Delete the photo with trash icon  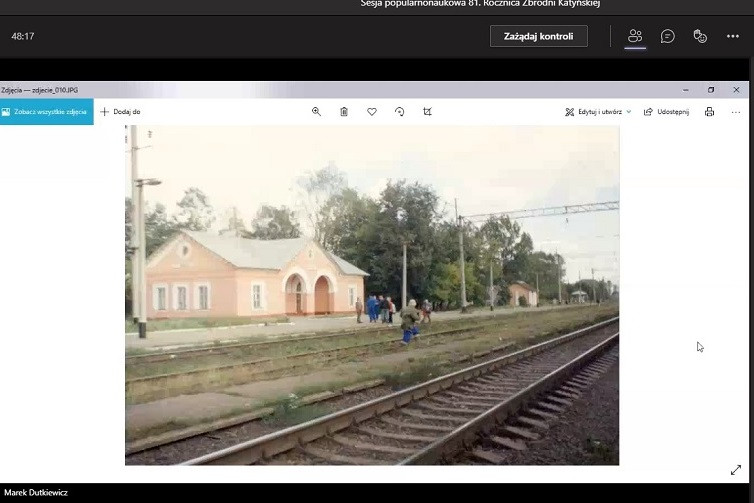[344, 112]
